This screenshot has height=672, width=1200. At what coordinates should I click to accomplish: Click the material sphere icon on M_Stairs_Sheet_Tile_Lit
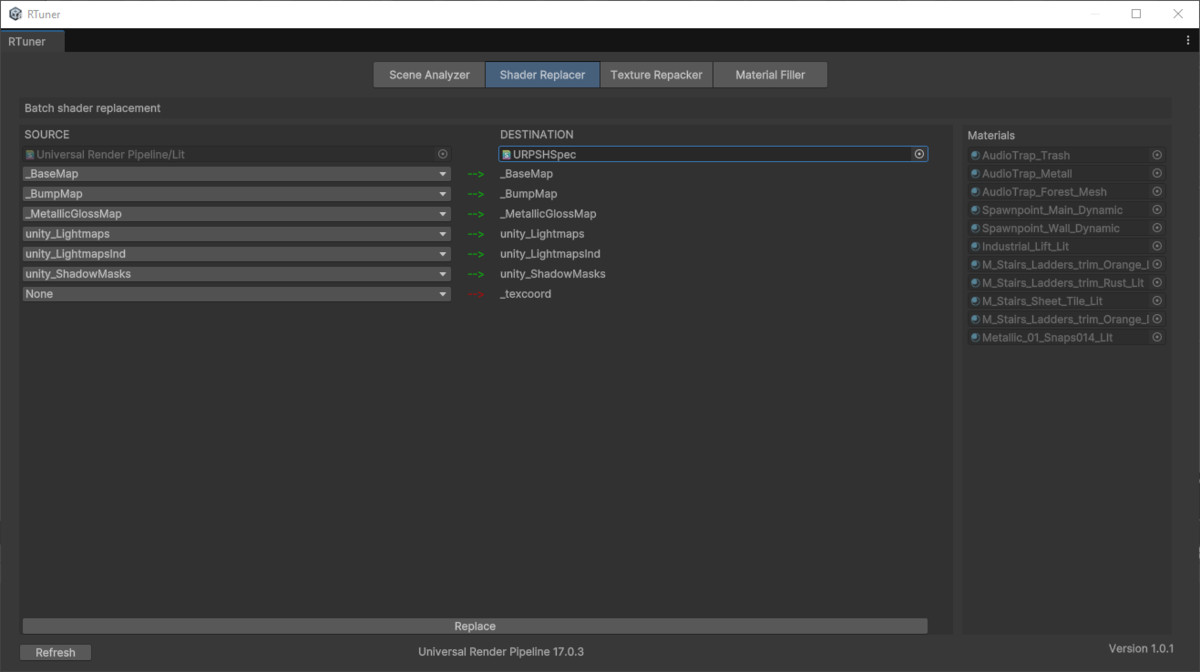tap(975, 300)
